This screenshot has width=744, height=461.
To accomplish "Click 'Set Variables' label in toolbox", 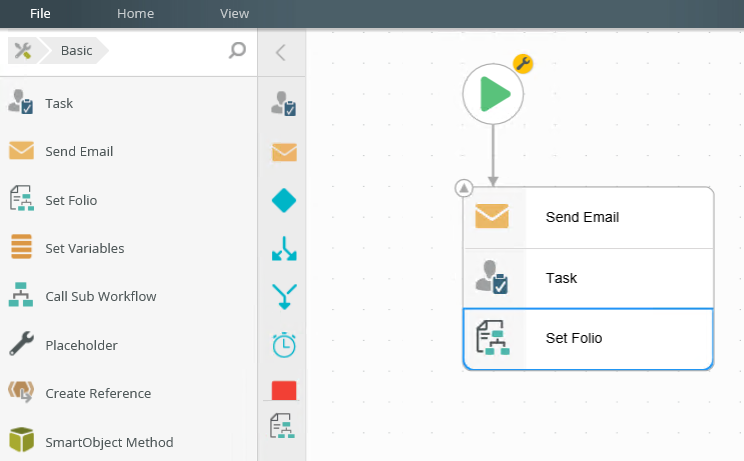I will coord(85,248).
